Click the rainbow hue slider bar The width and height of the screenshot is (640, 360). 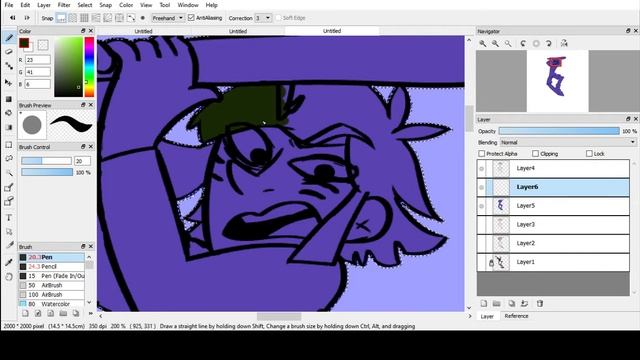coord(89,67)
